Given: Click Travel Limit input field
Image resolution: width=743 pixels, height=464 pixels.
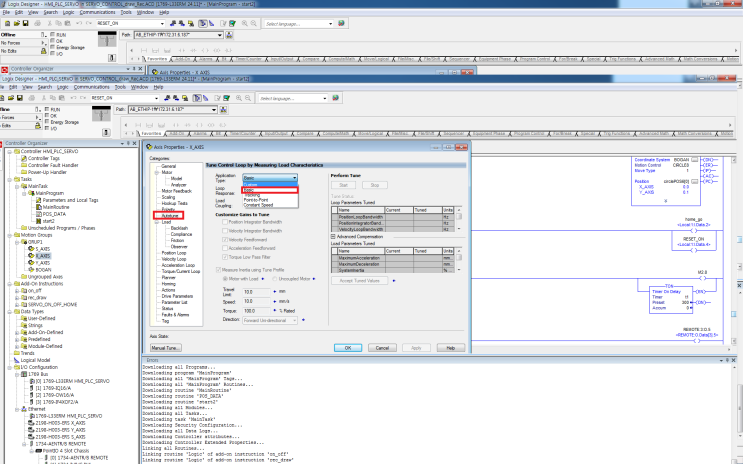Looking at the screenshot, I should pyautogui.click(x=257, y=292).
